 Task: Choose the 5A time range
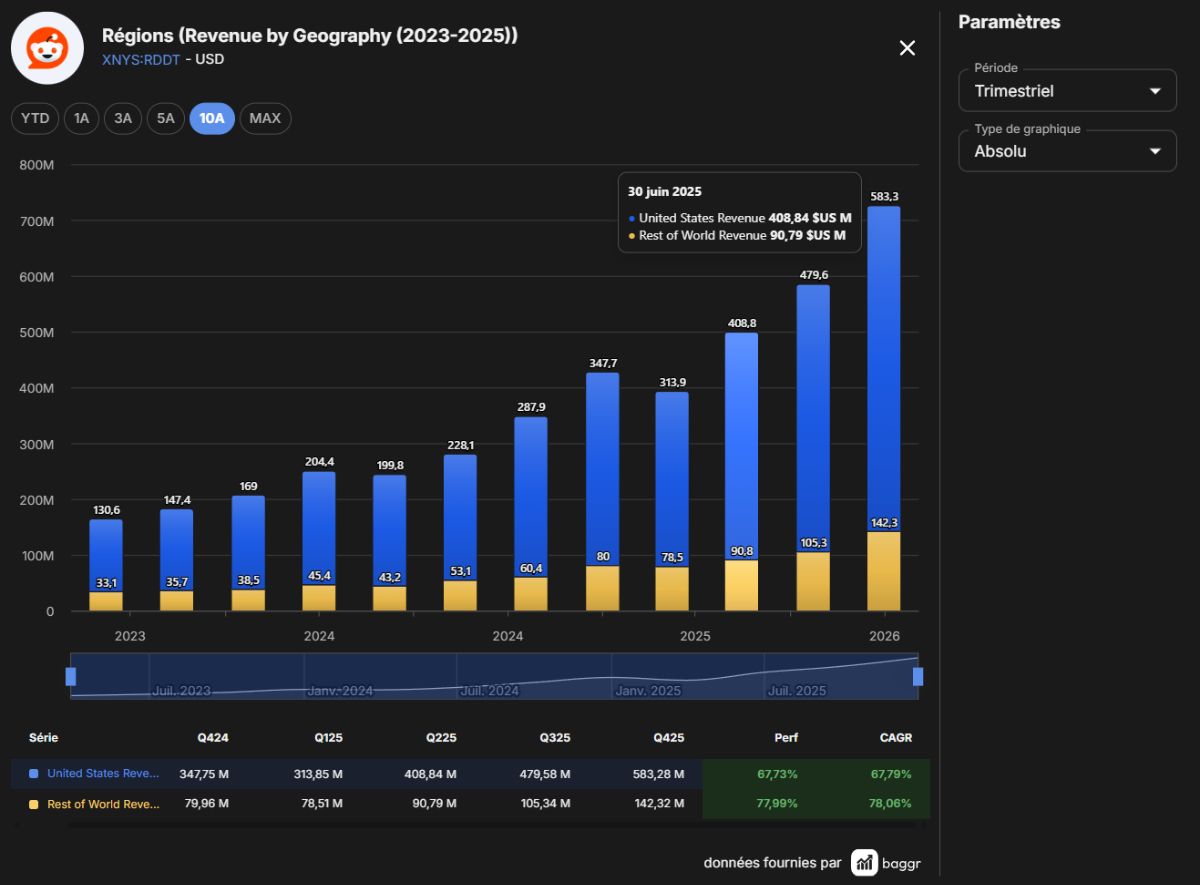tap(165, 118)
